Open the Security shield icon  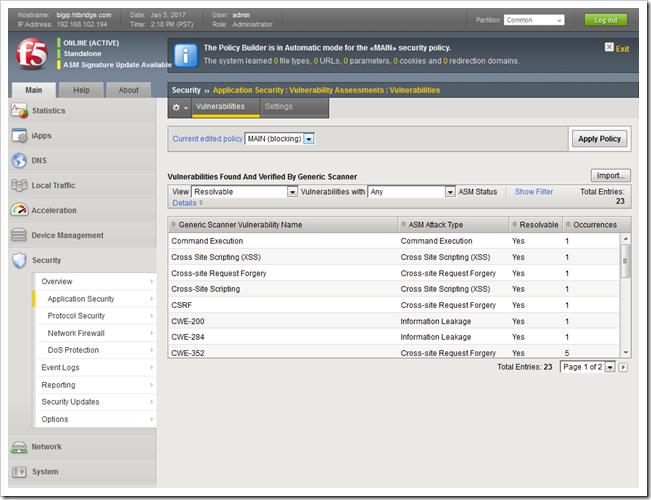(x=19, y=260)
